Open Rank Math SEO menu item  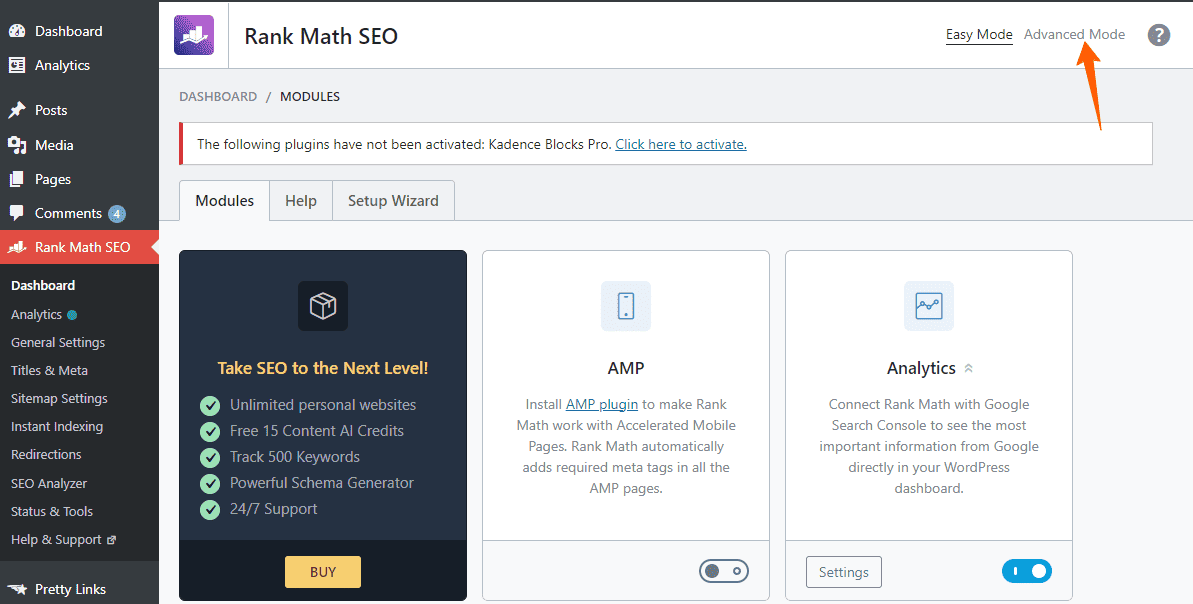(79, 247)
